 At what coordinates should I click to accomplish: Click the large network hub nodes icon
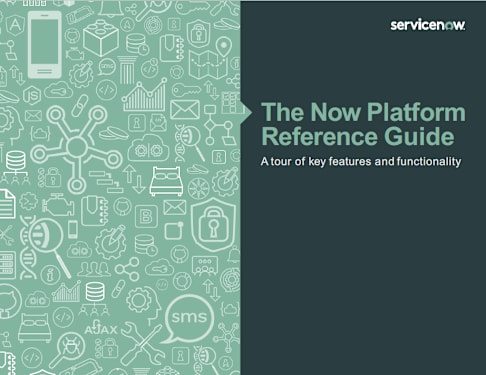point(76,149)
